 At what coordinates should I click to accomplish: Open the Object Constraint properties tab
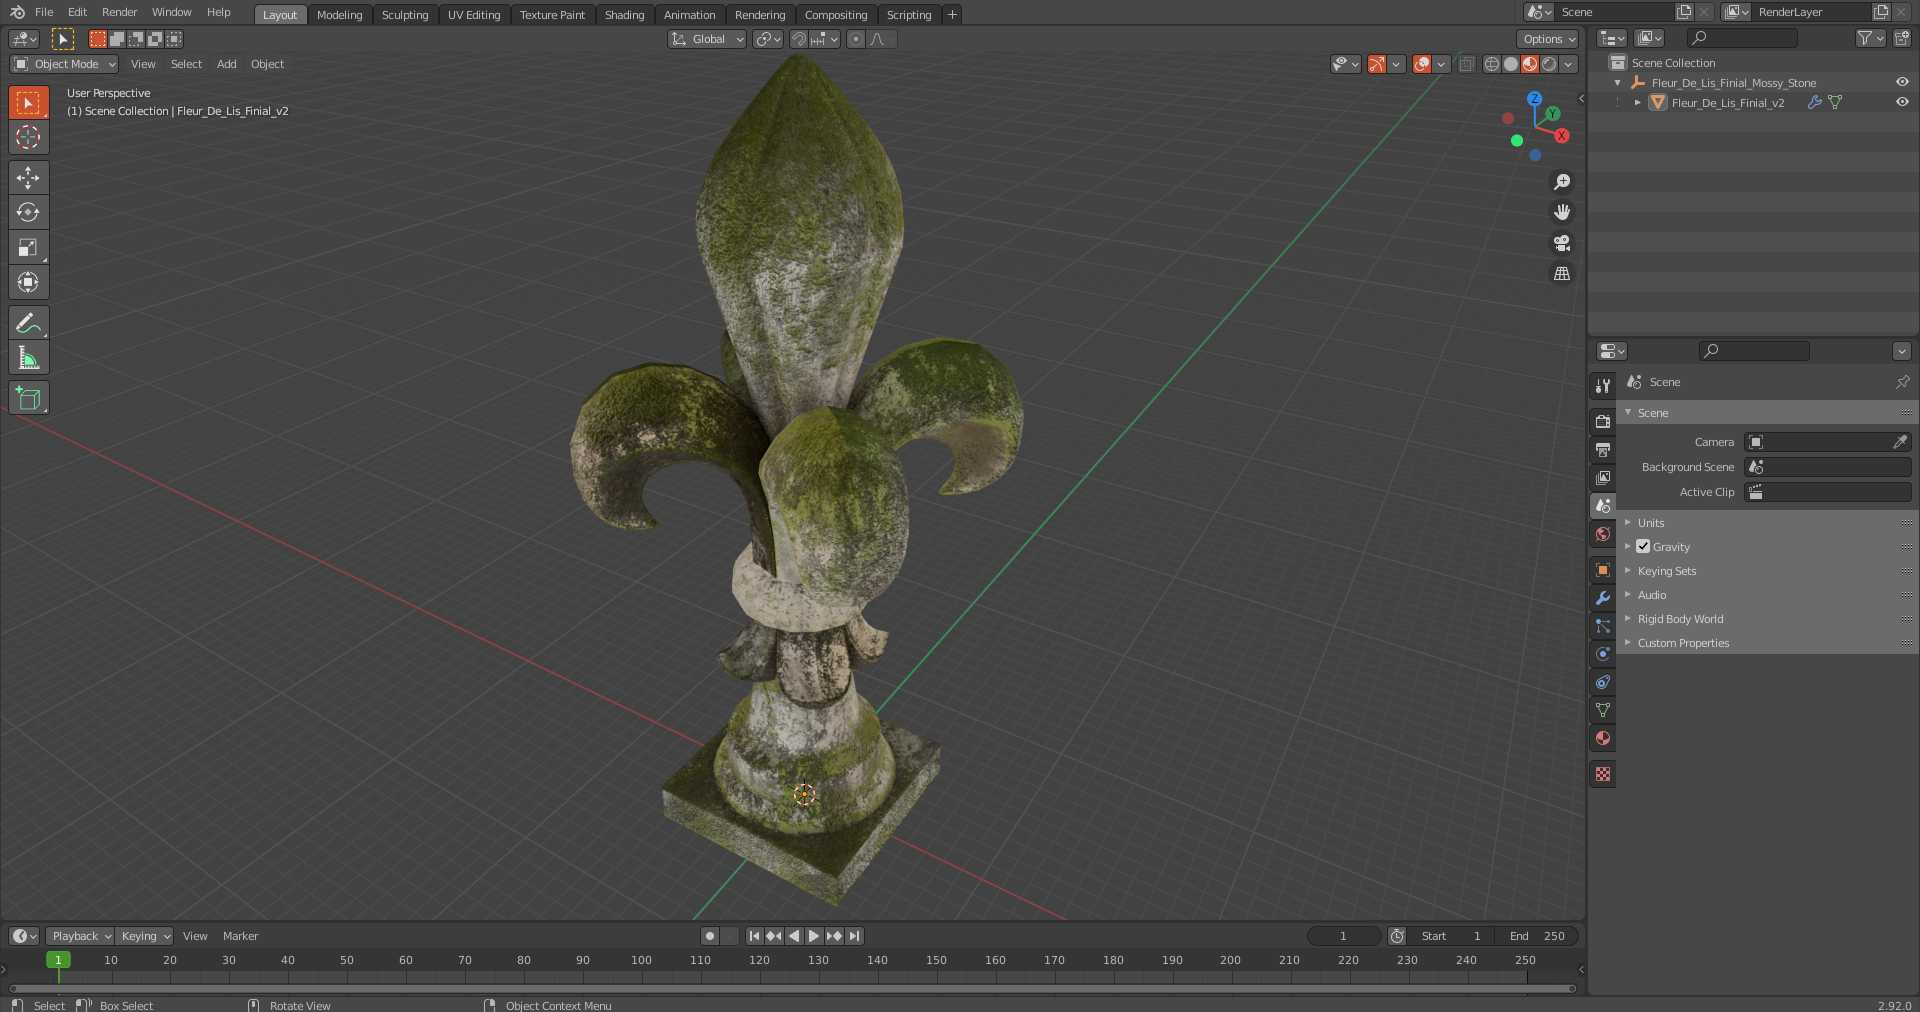[x=1603, y=682]
